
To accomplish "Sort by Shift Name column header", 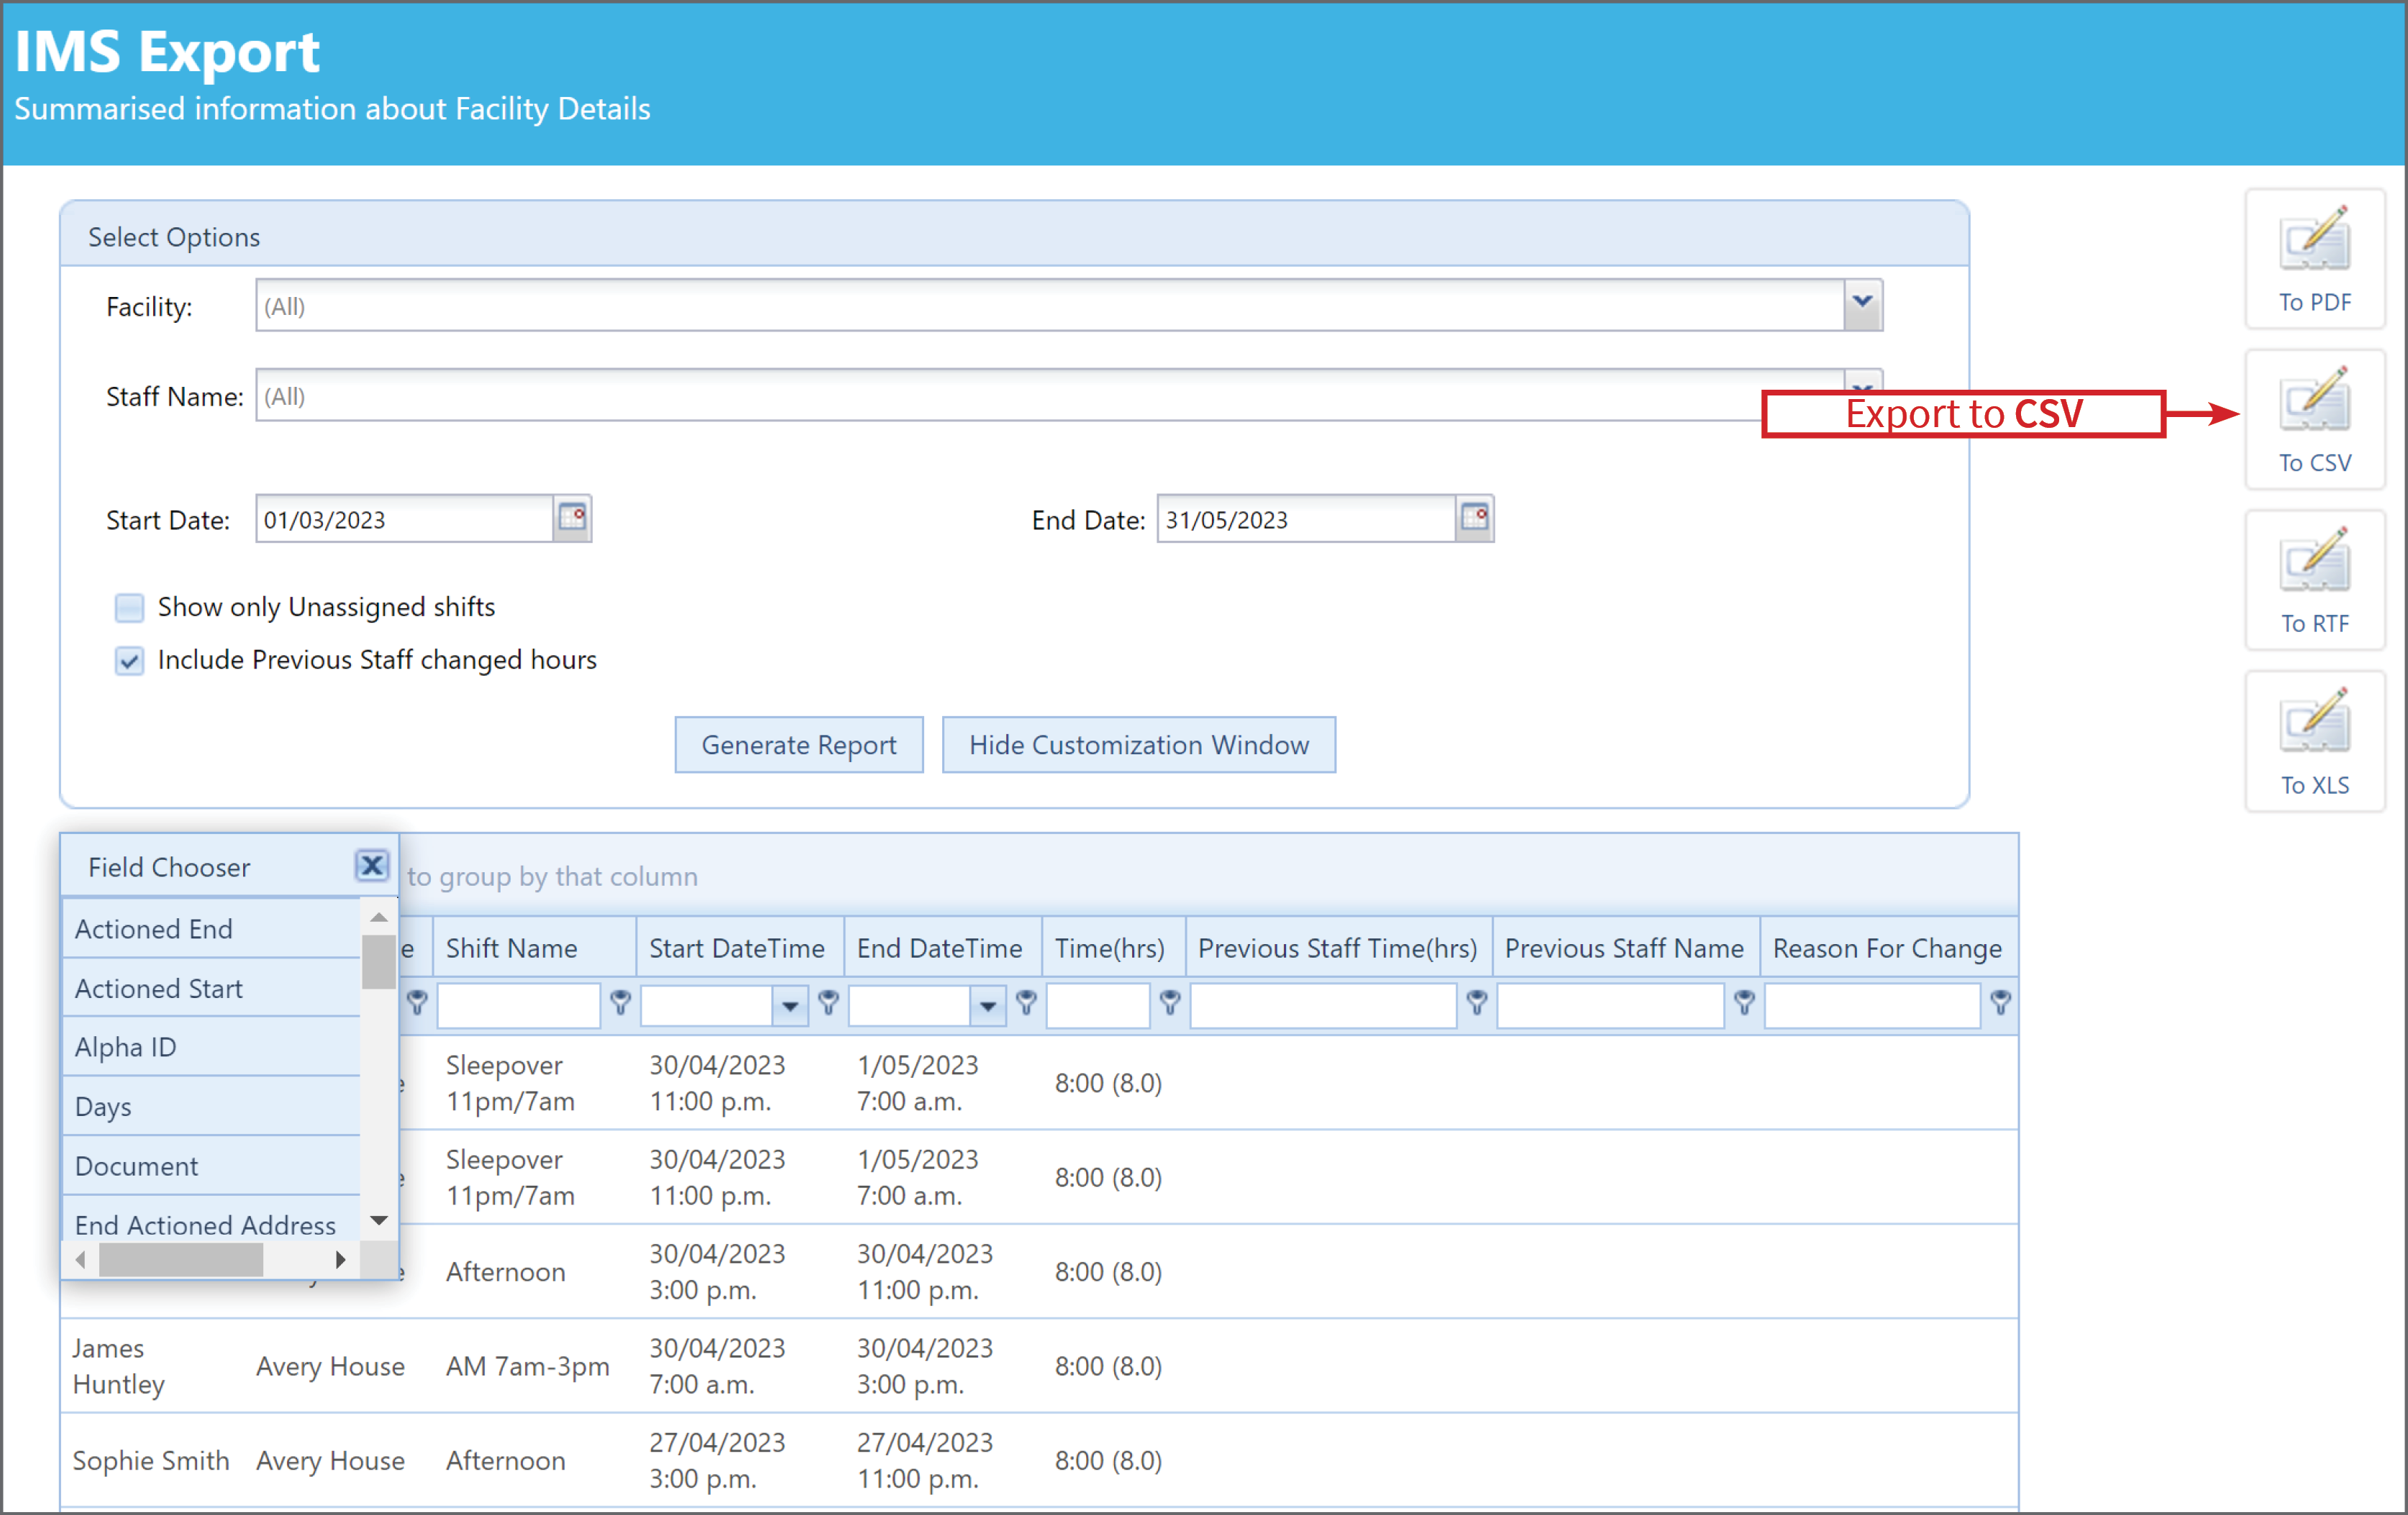I will 534,948.
